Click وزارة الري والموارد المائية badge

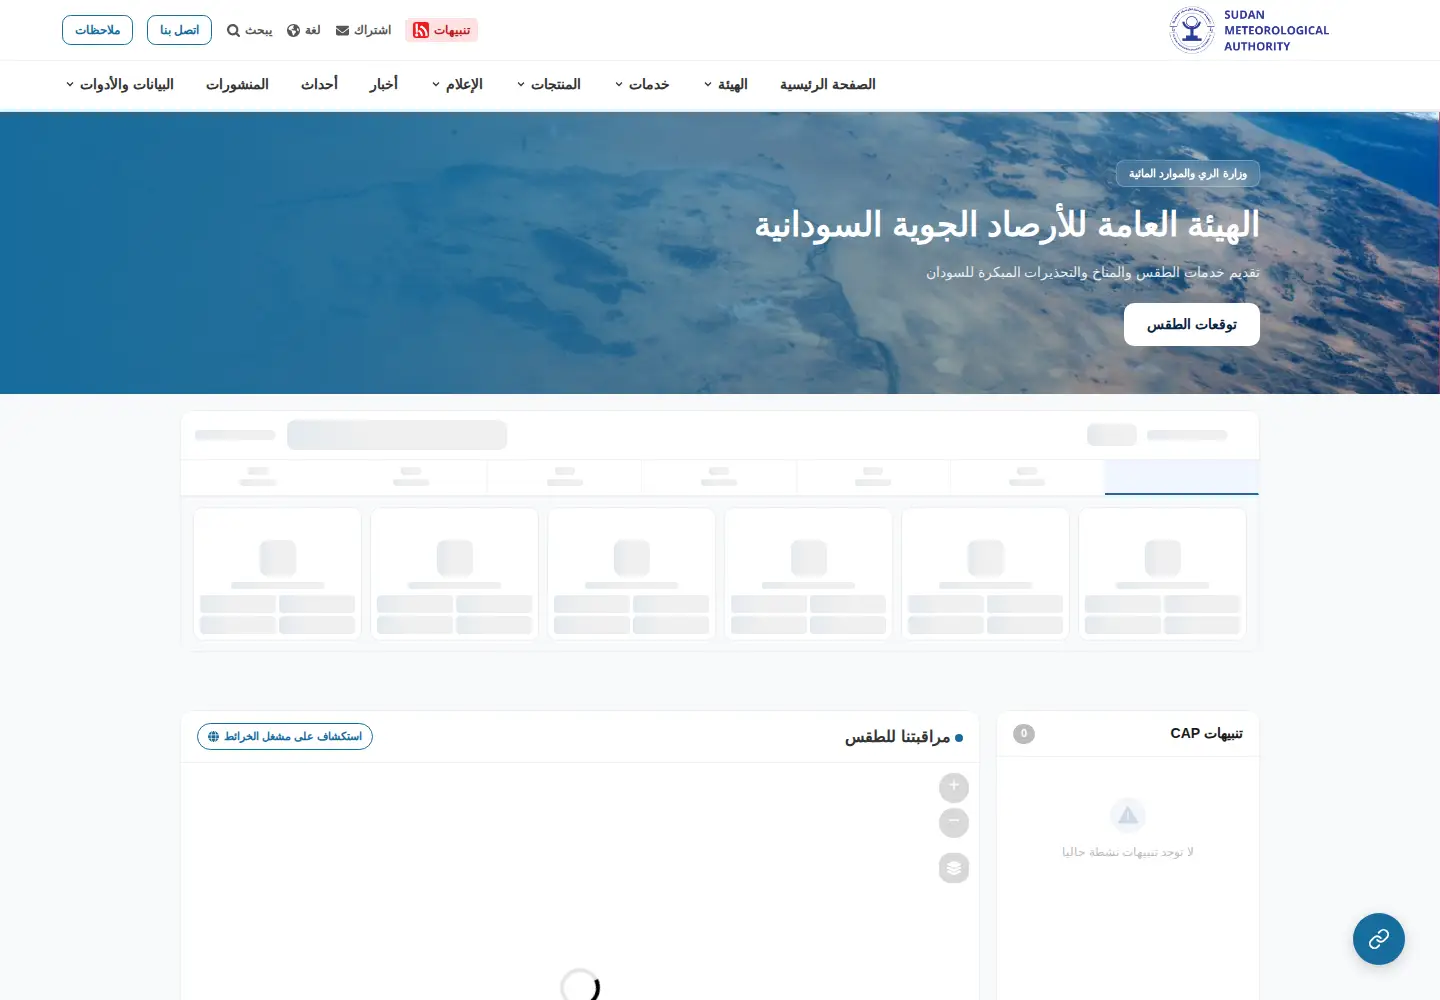pos(1188,174)
